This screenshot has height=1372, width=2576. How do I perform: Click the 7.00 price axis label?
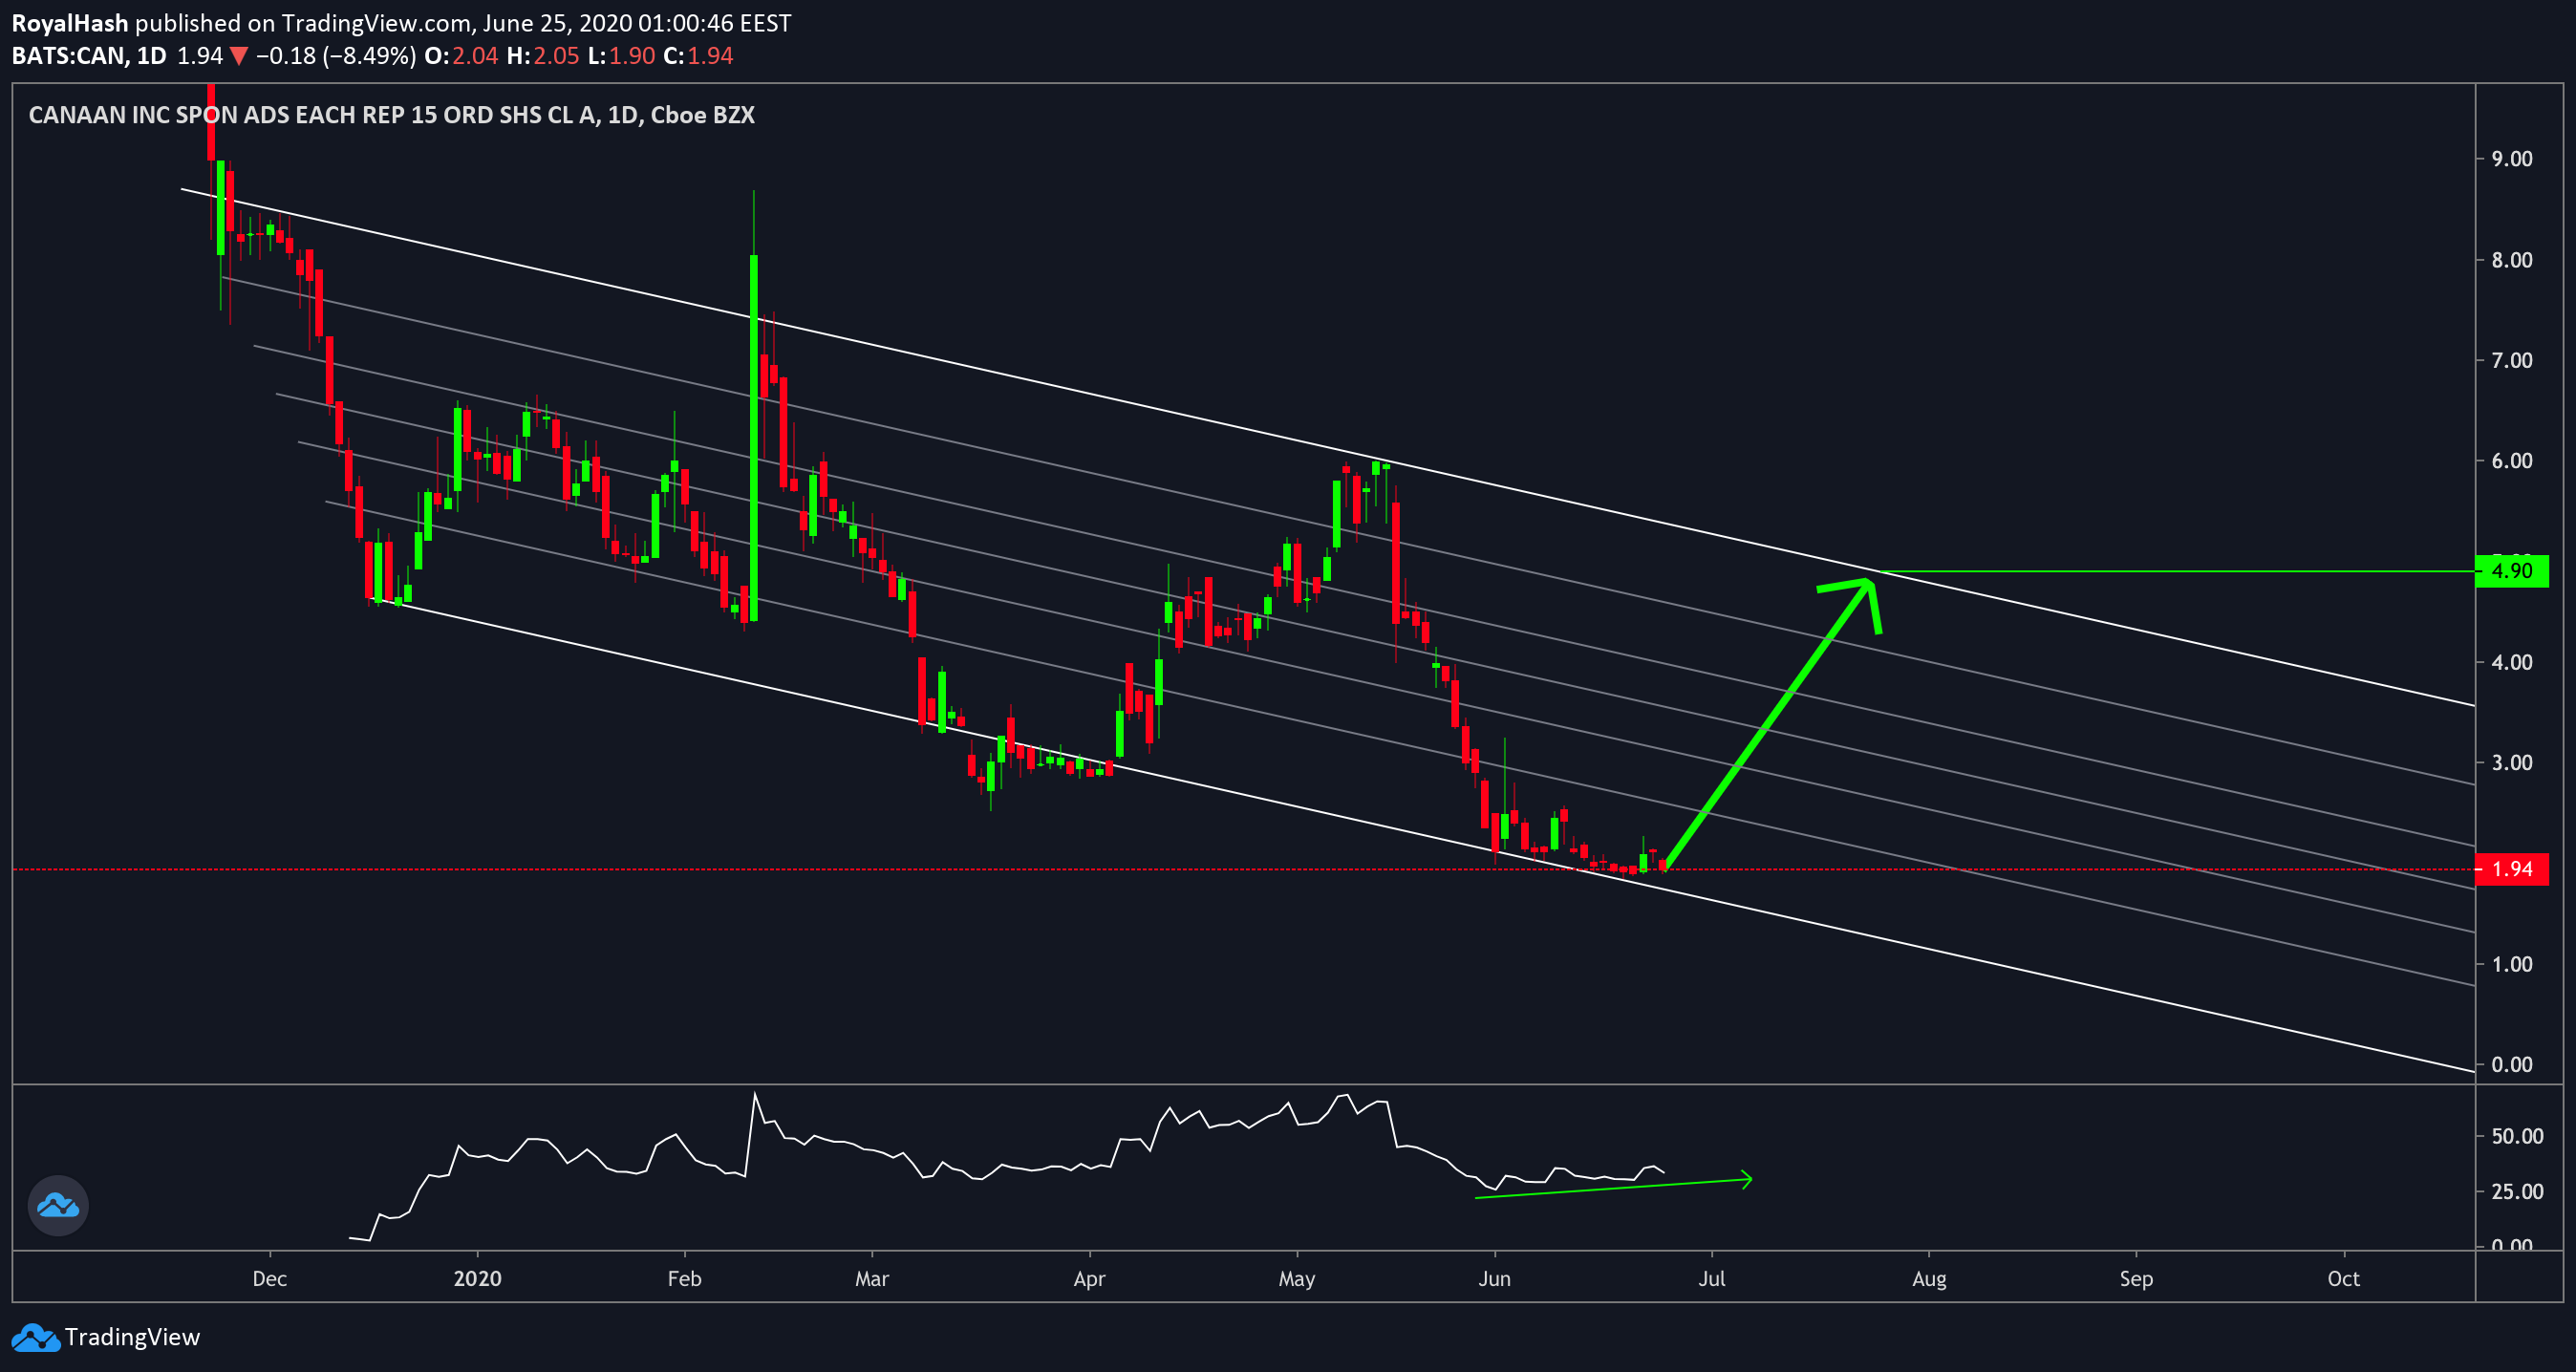click(x=2512, y=360)
